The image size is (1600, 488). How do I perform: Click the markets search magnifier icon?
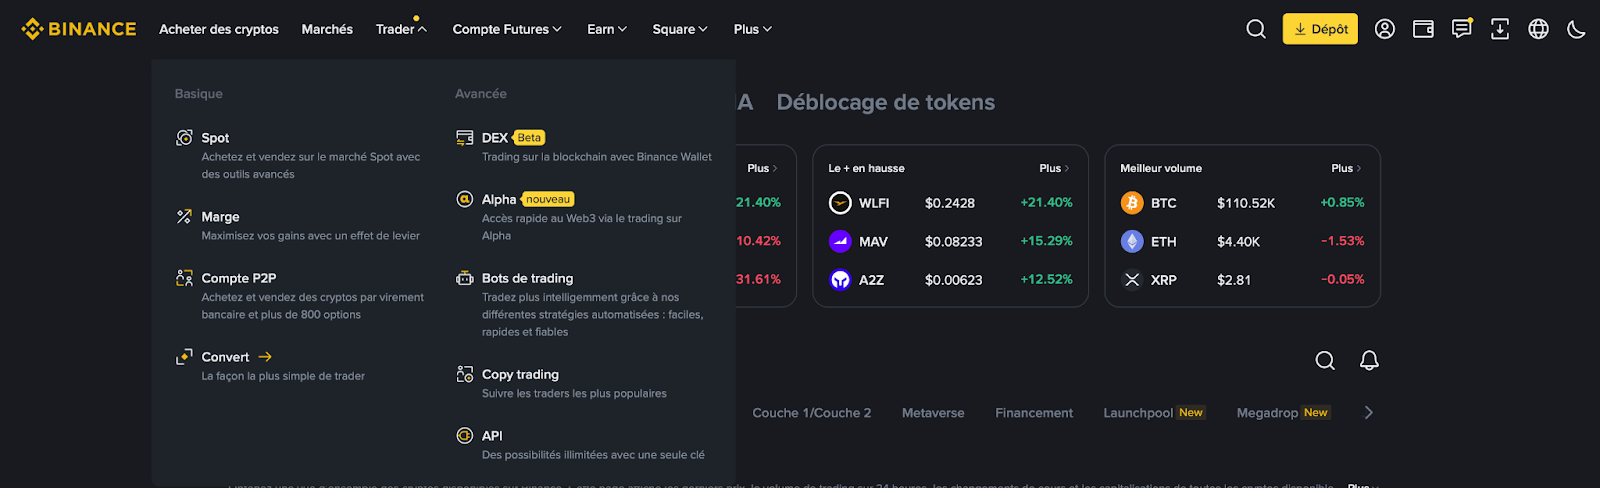(1325, 360)
